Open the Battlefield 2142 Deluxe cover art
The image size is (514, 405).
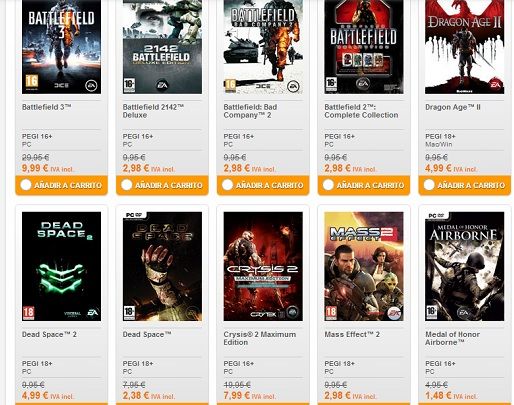162,47
